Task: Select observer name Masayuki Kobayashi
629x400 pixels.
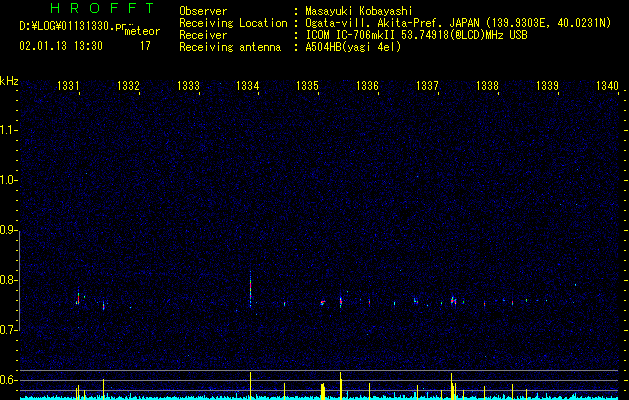Action: pos(359,11)
